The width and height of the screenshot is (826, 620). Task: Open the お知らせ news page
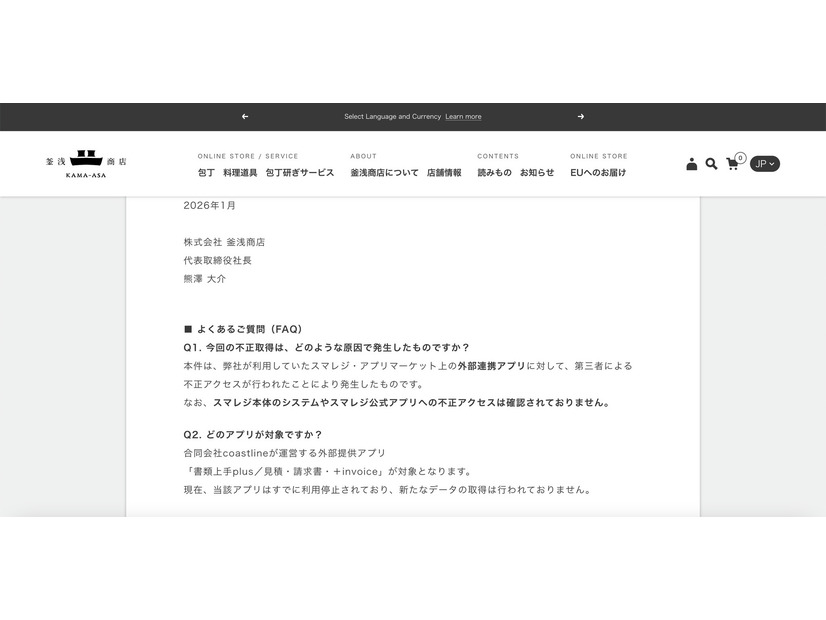[539, 171]
